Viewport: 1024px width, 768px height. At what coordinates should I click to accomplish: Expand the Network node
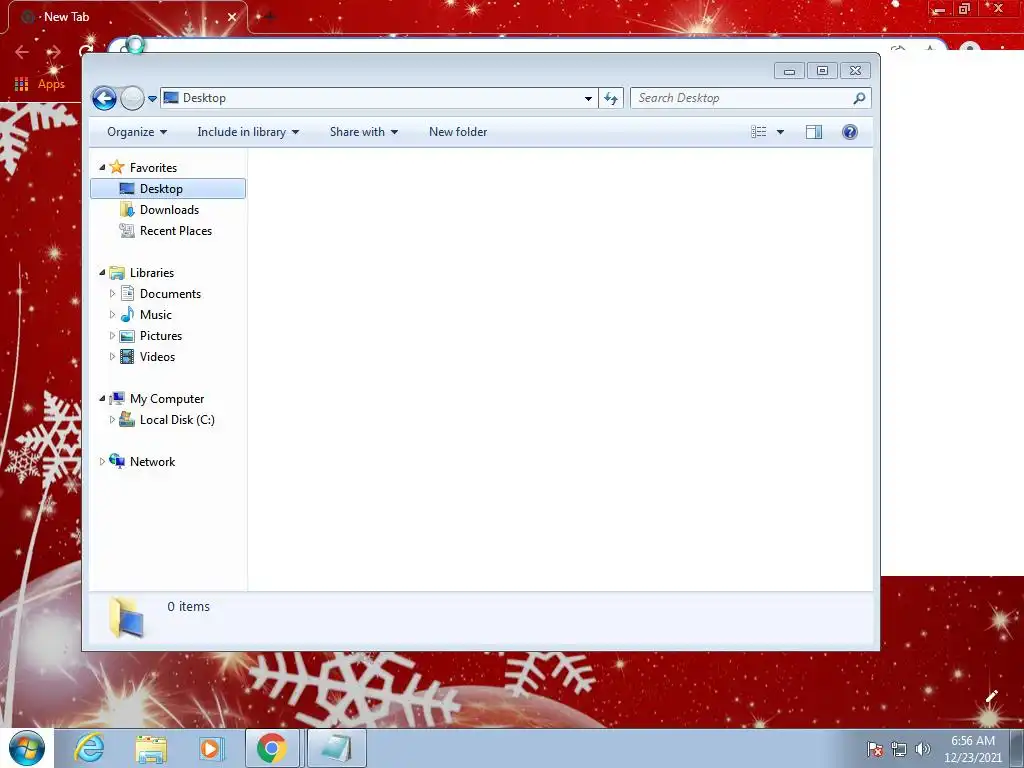[102, 462]
